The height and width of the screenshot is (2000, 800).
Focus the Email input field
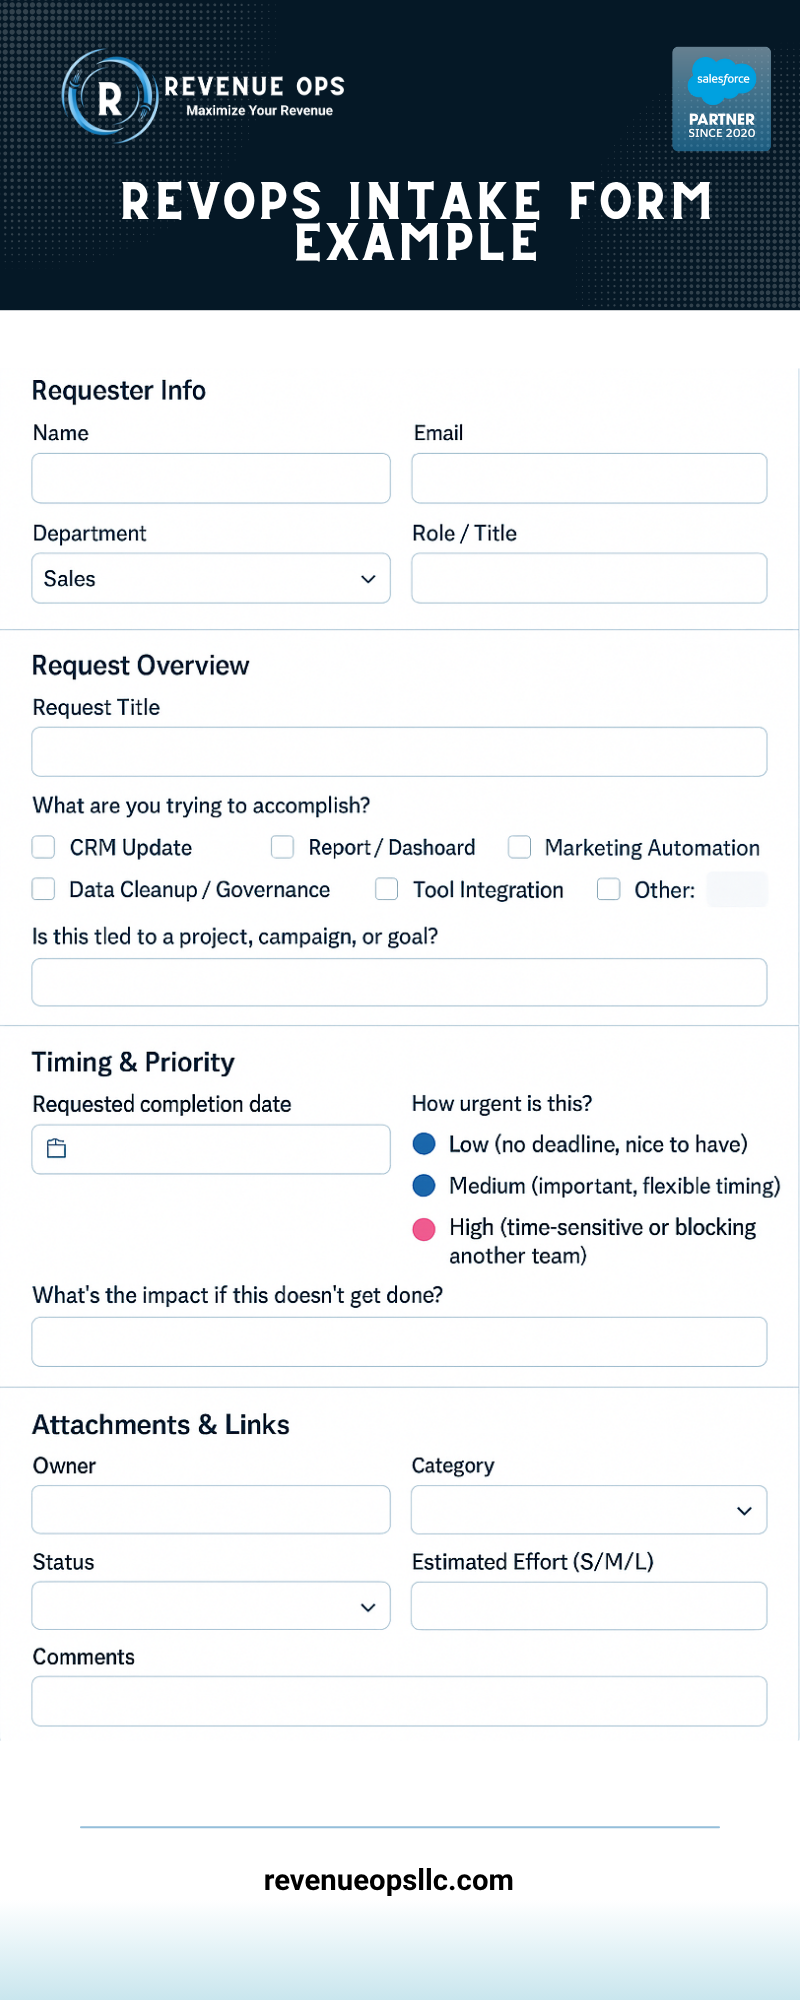pos(589,478)
